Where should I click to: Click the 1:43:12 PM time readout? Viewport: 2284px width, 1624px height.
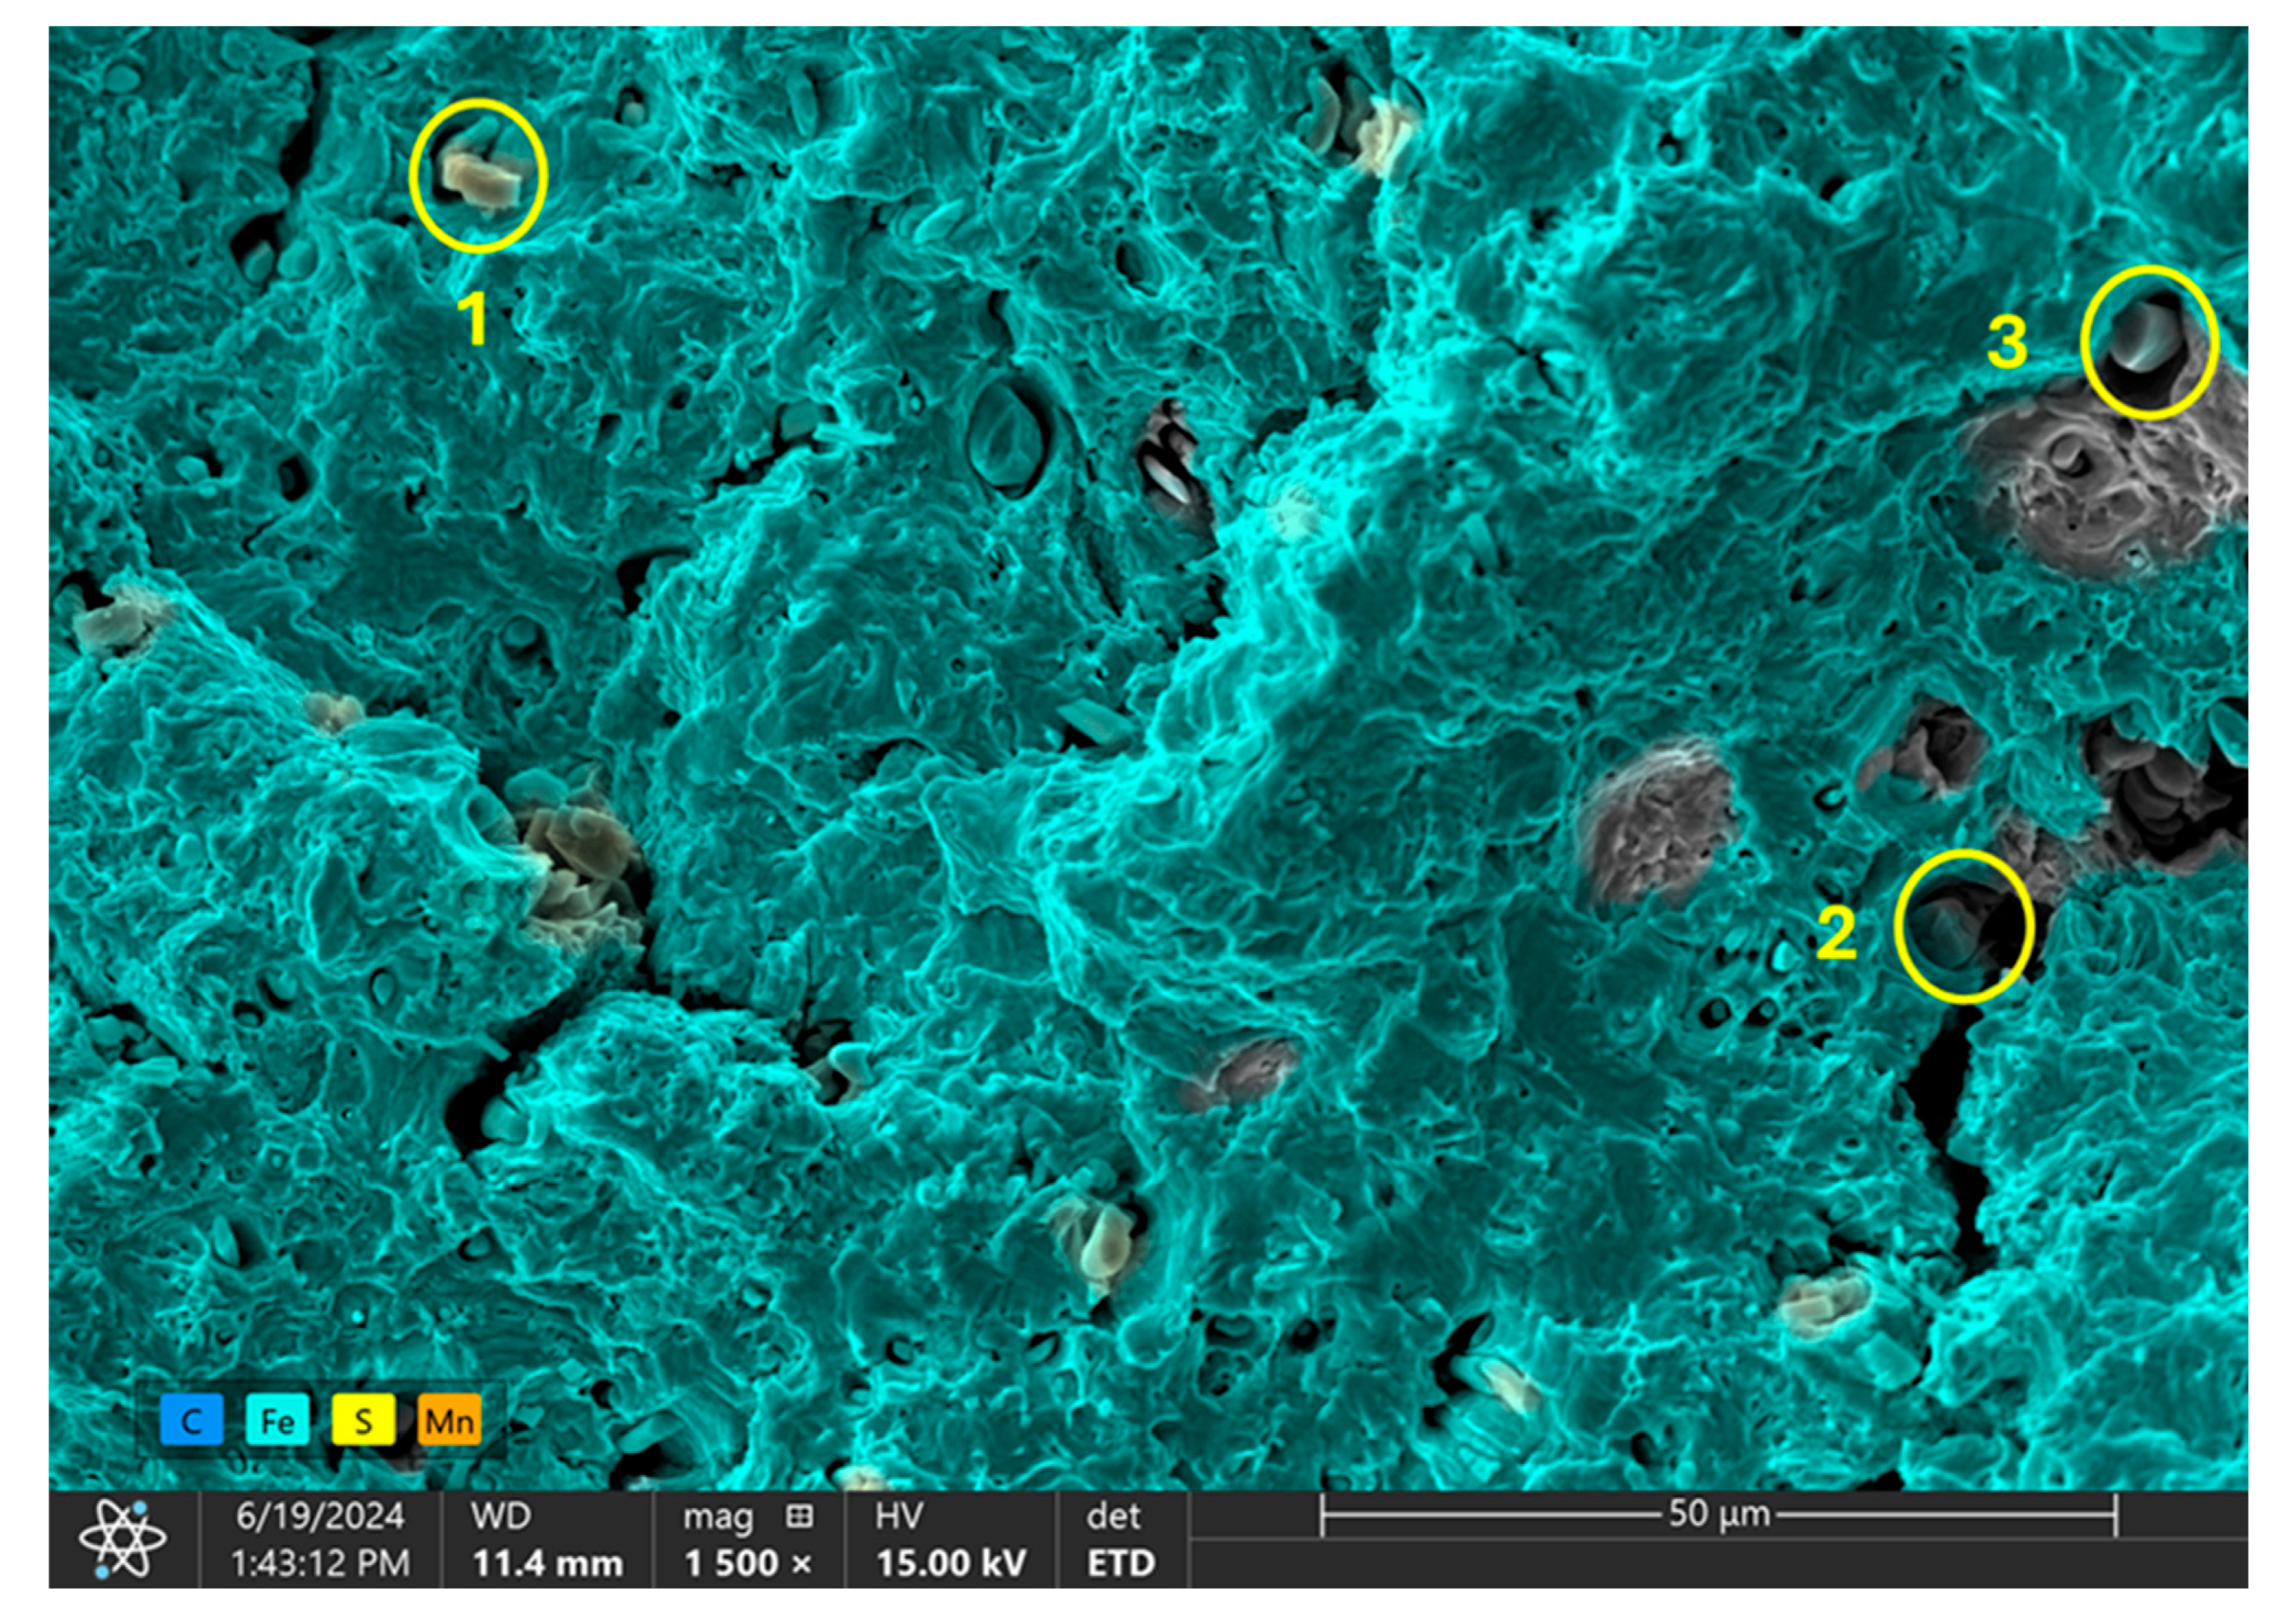click(320, 1563)
